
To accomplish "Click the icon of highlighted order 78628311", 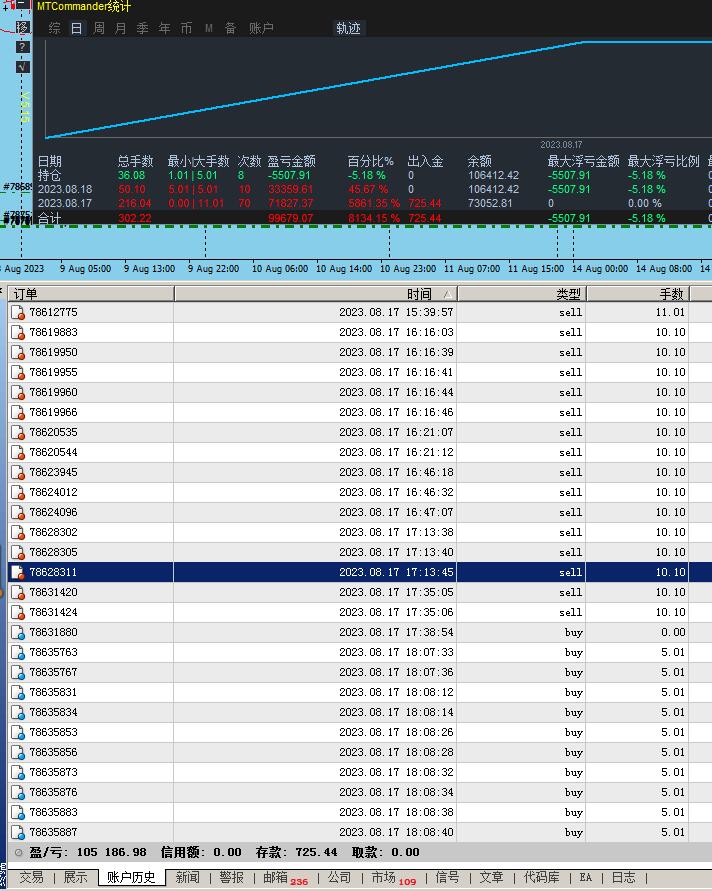I will coord(18,572).
